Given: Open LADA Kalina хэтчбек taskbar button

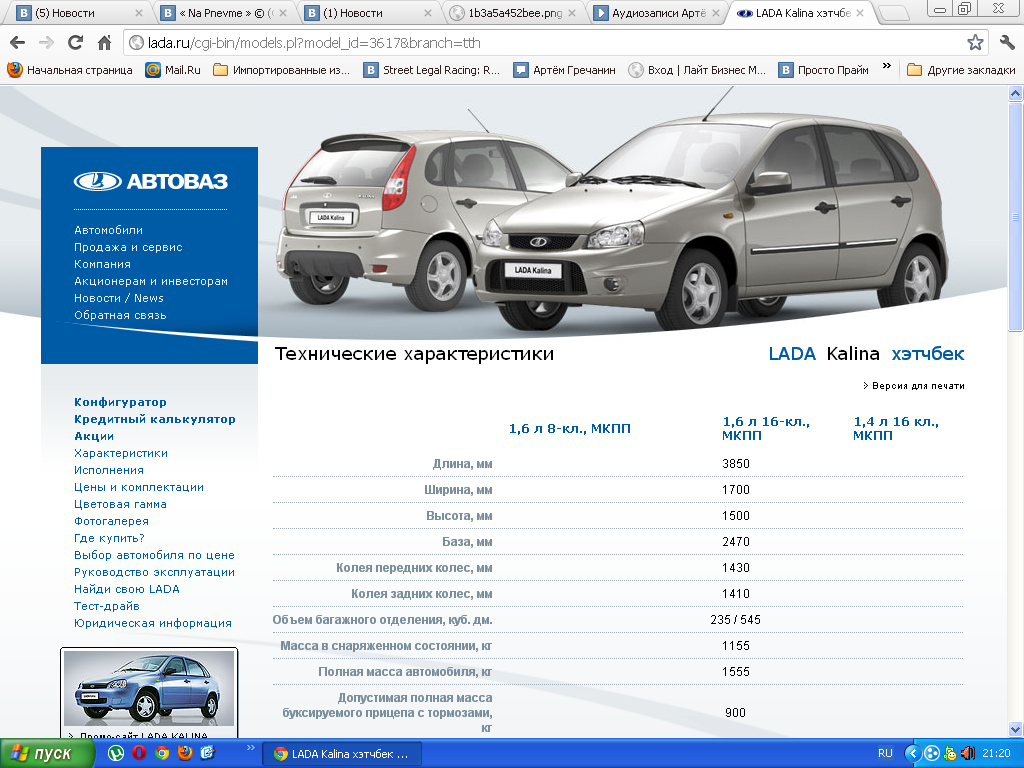Looking at the screenshot, I should (342, 754).
